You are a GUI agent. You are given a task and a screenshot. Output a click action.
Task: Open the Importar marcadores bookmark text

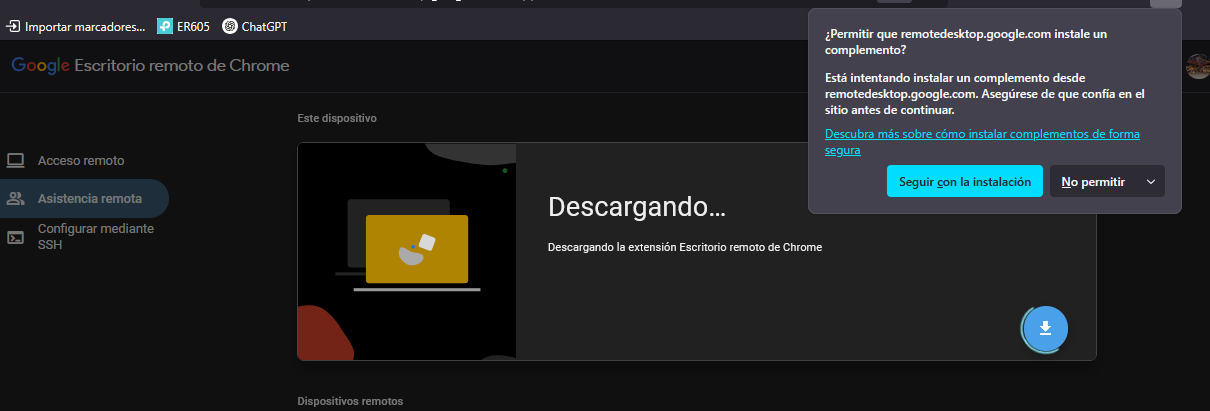tap(85, 26)
